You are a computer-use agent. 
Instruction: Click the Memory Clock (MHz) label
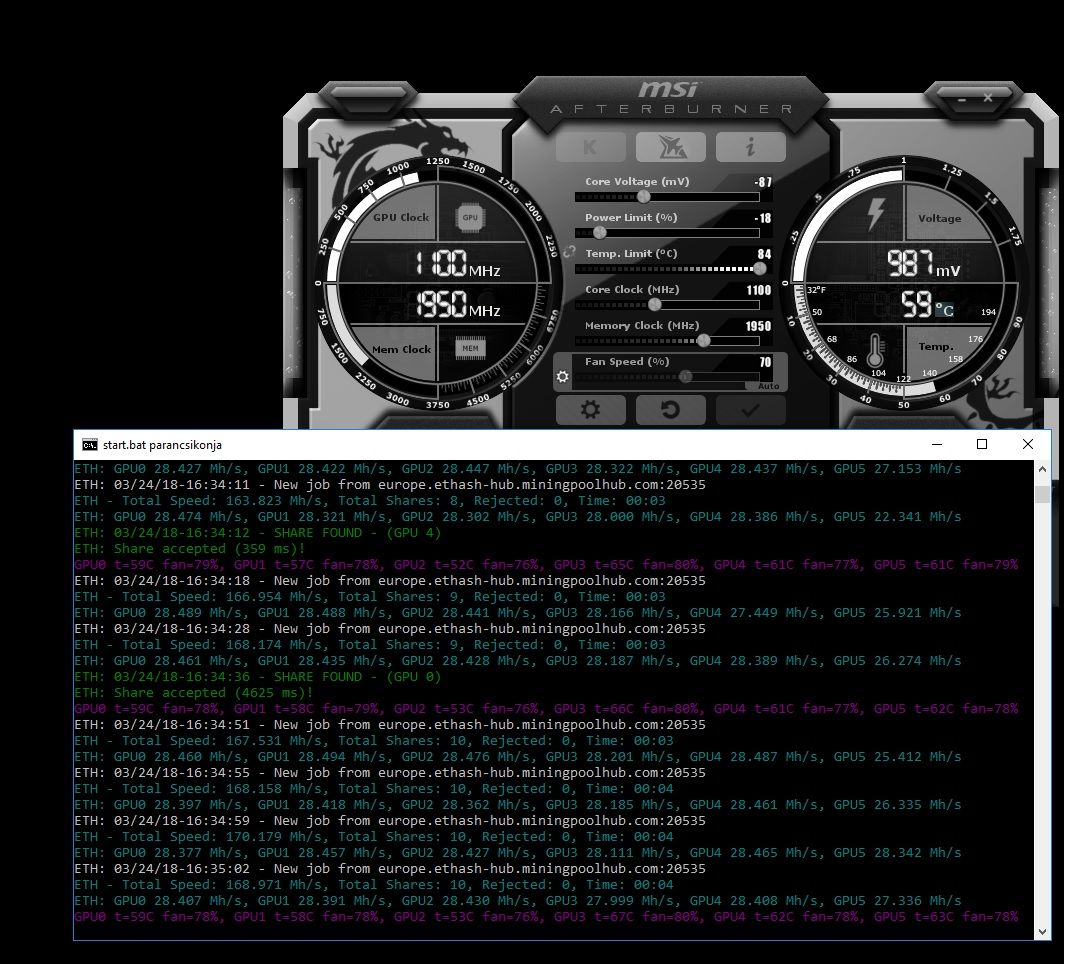tap(642, 326)
